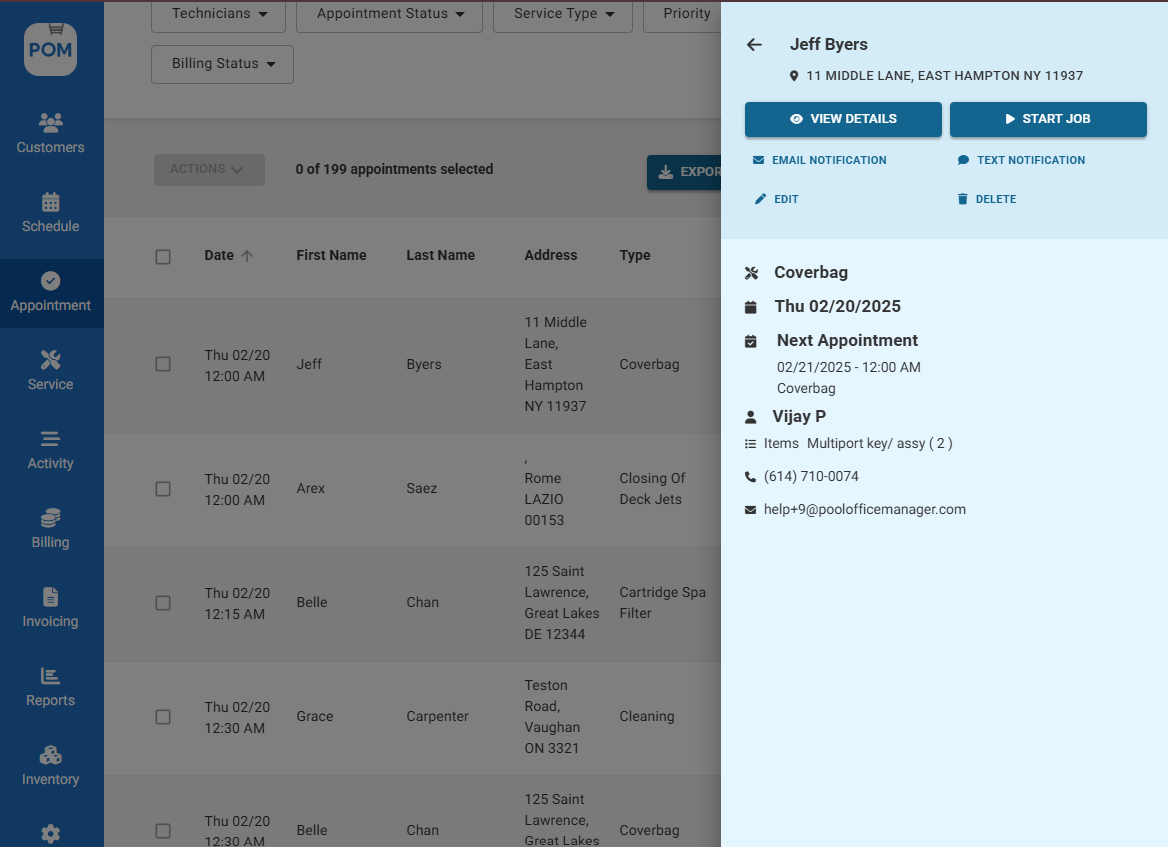Image resolution: width=1168 pixels, height=847 pixels.
Task: Select the Appointment sidebar item
Action: point(50,293)
